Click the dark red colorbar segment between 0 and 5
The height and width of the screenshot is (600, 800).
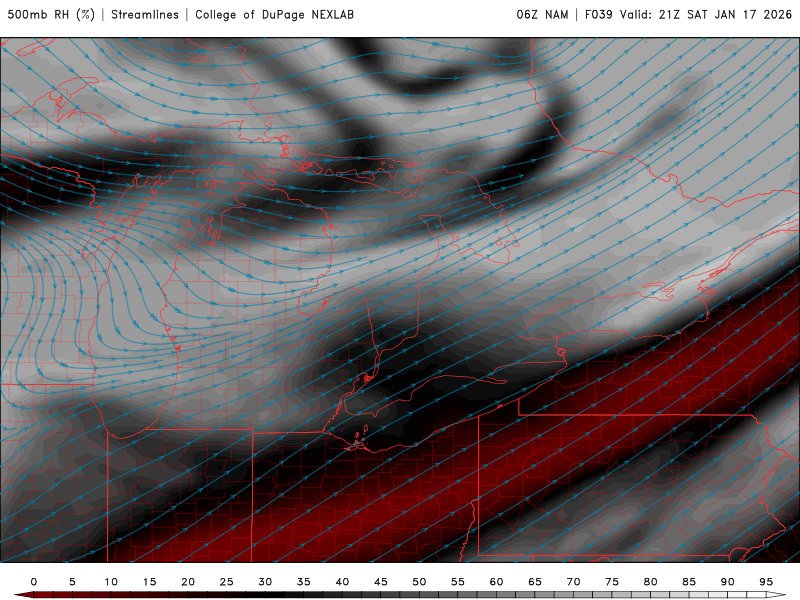click(x=53, y=595)
